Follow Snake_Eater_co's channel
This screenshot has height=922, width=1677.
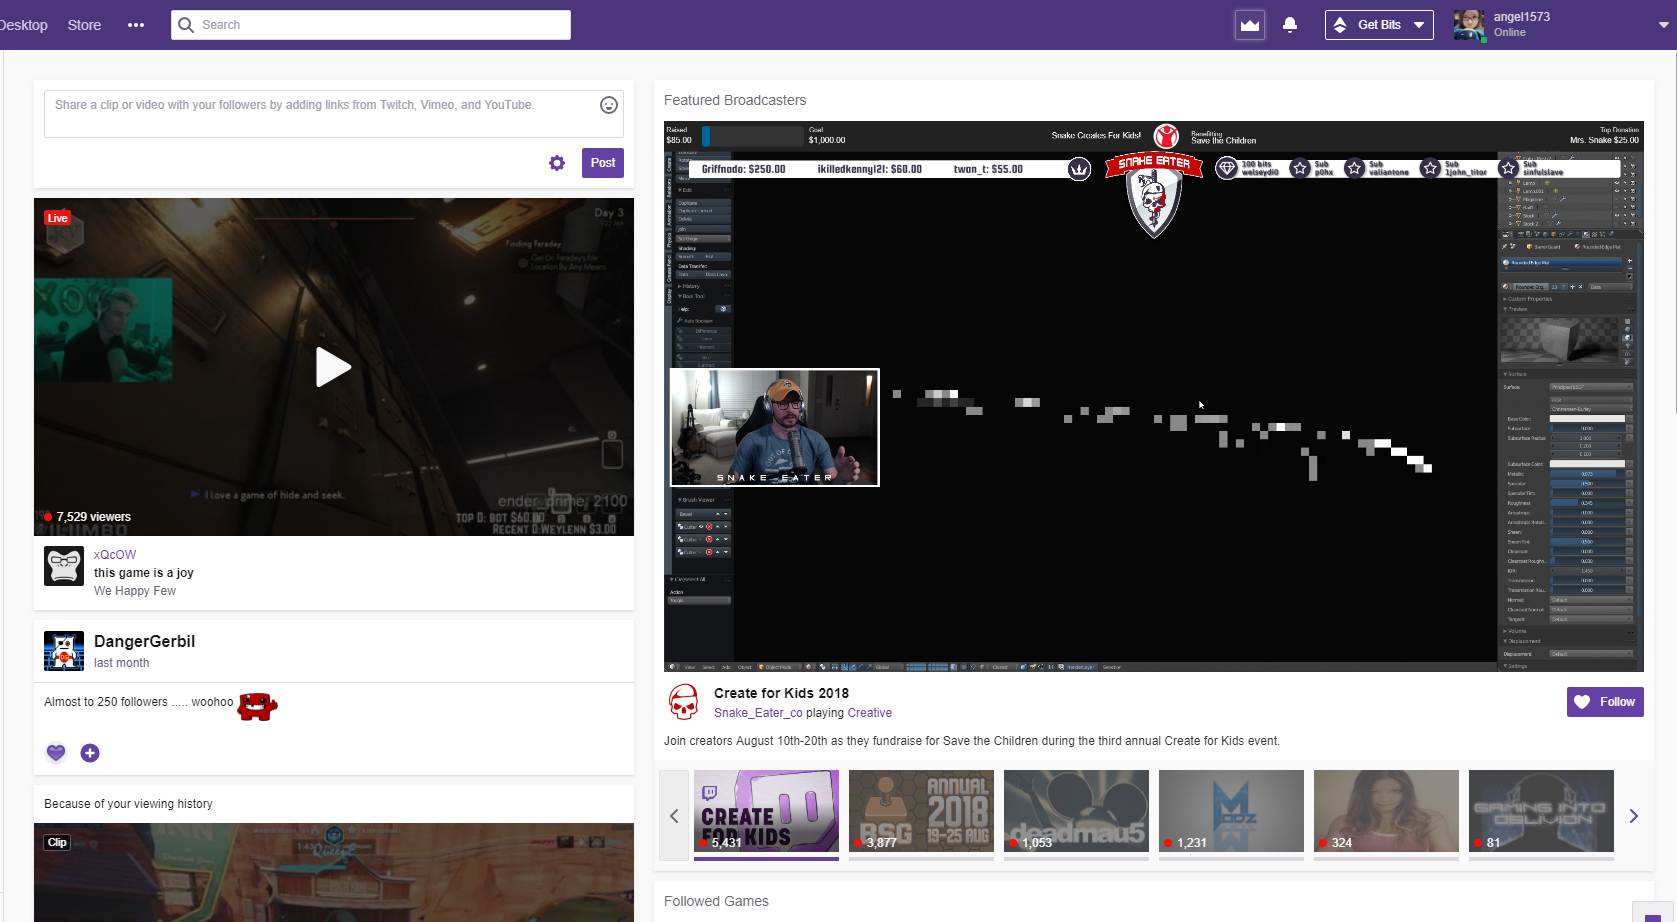point(1604,701)
